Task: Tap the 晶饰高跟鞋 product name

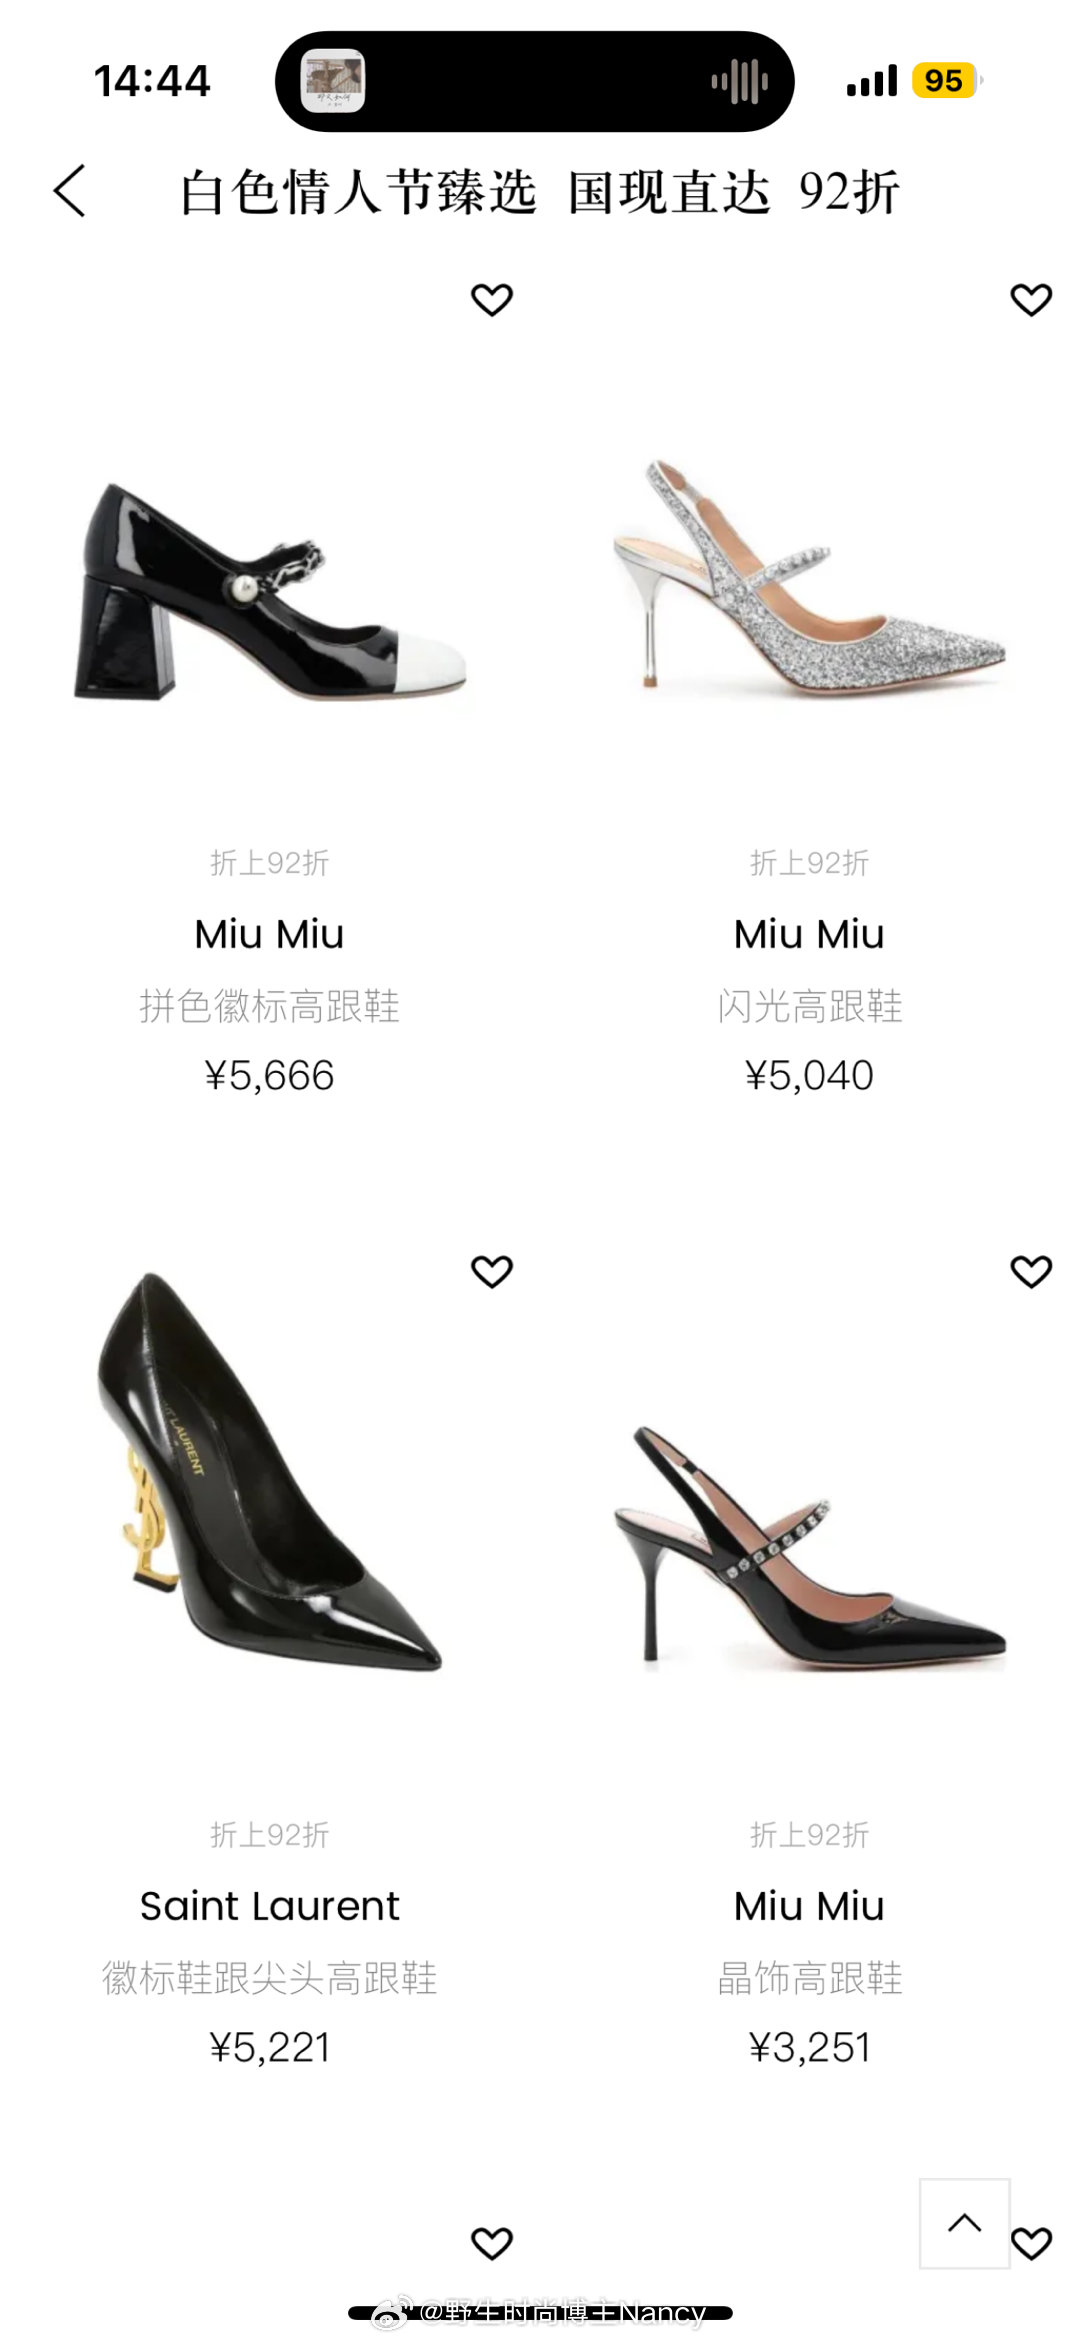Action: (x=809, y=1978)
